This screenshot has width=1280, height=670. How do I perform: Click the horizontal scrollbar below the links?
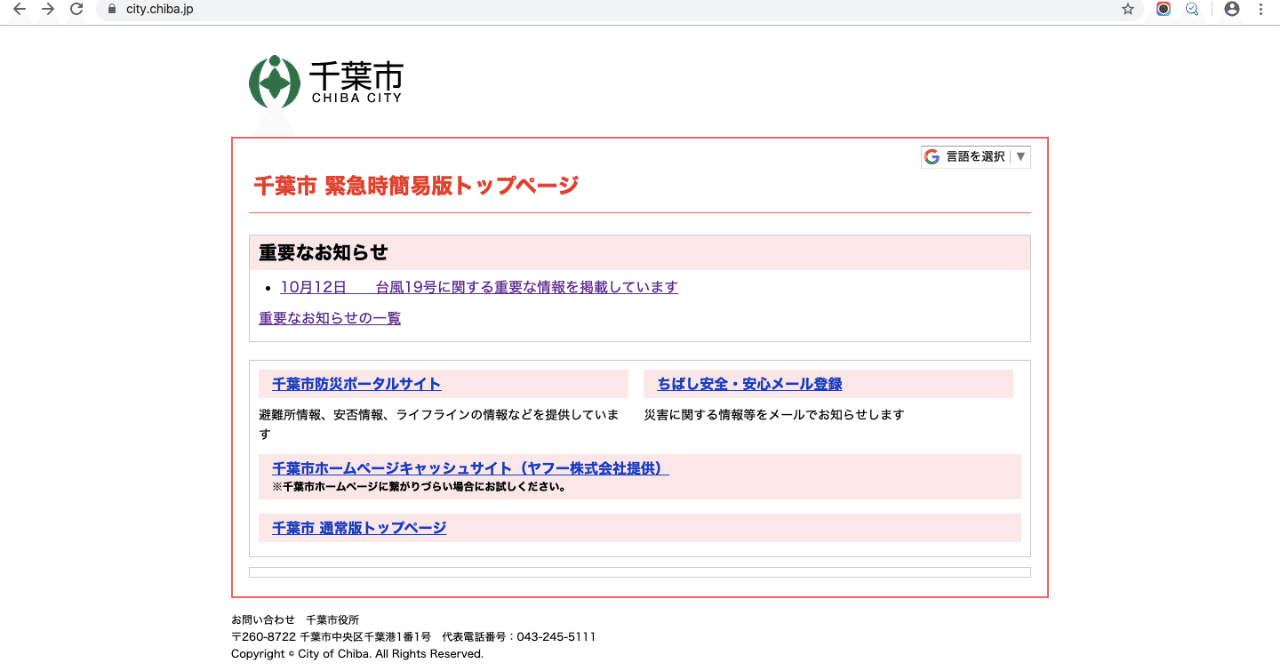pyautogui.click(x=640, y=571)
